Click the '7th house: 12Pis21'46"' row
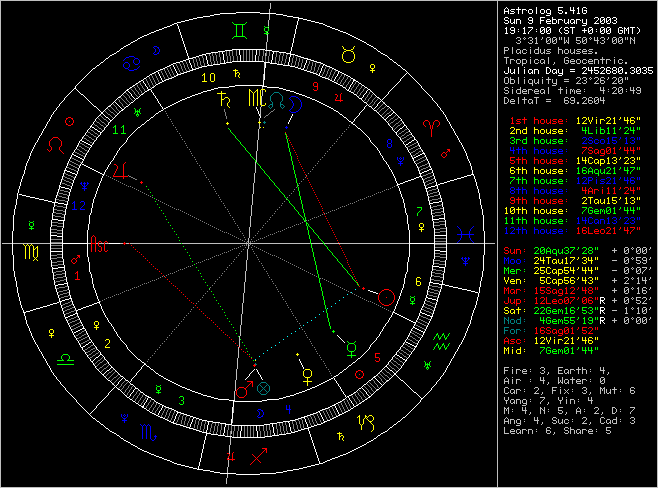Viewport: 658px width, 488px height. coord(575,181)
